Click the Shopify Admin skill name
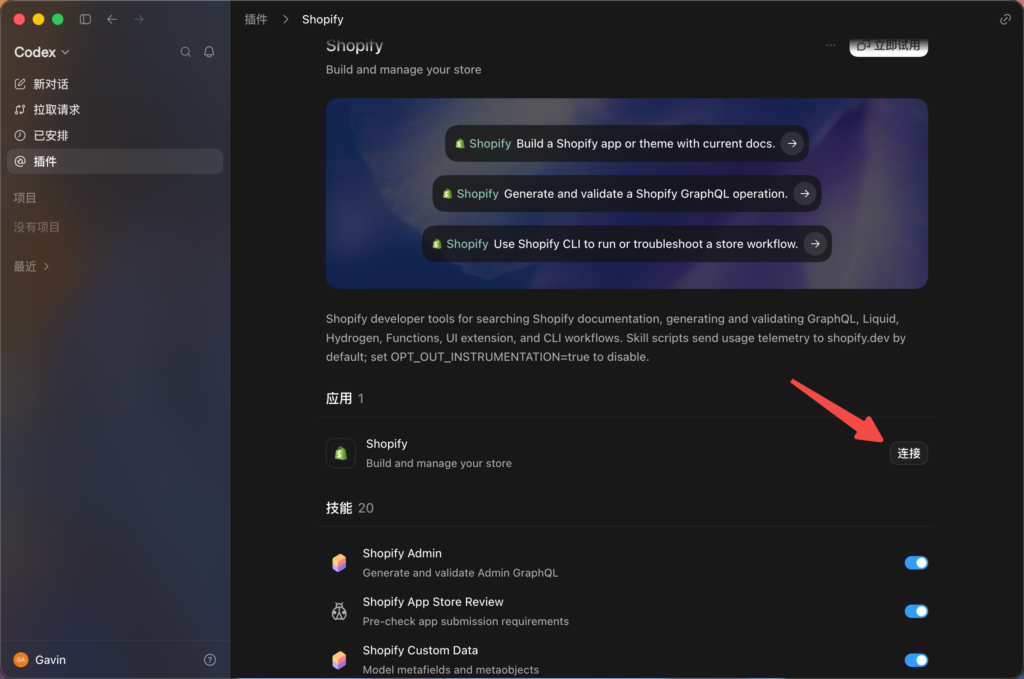 click(x=402, y=553)
